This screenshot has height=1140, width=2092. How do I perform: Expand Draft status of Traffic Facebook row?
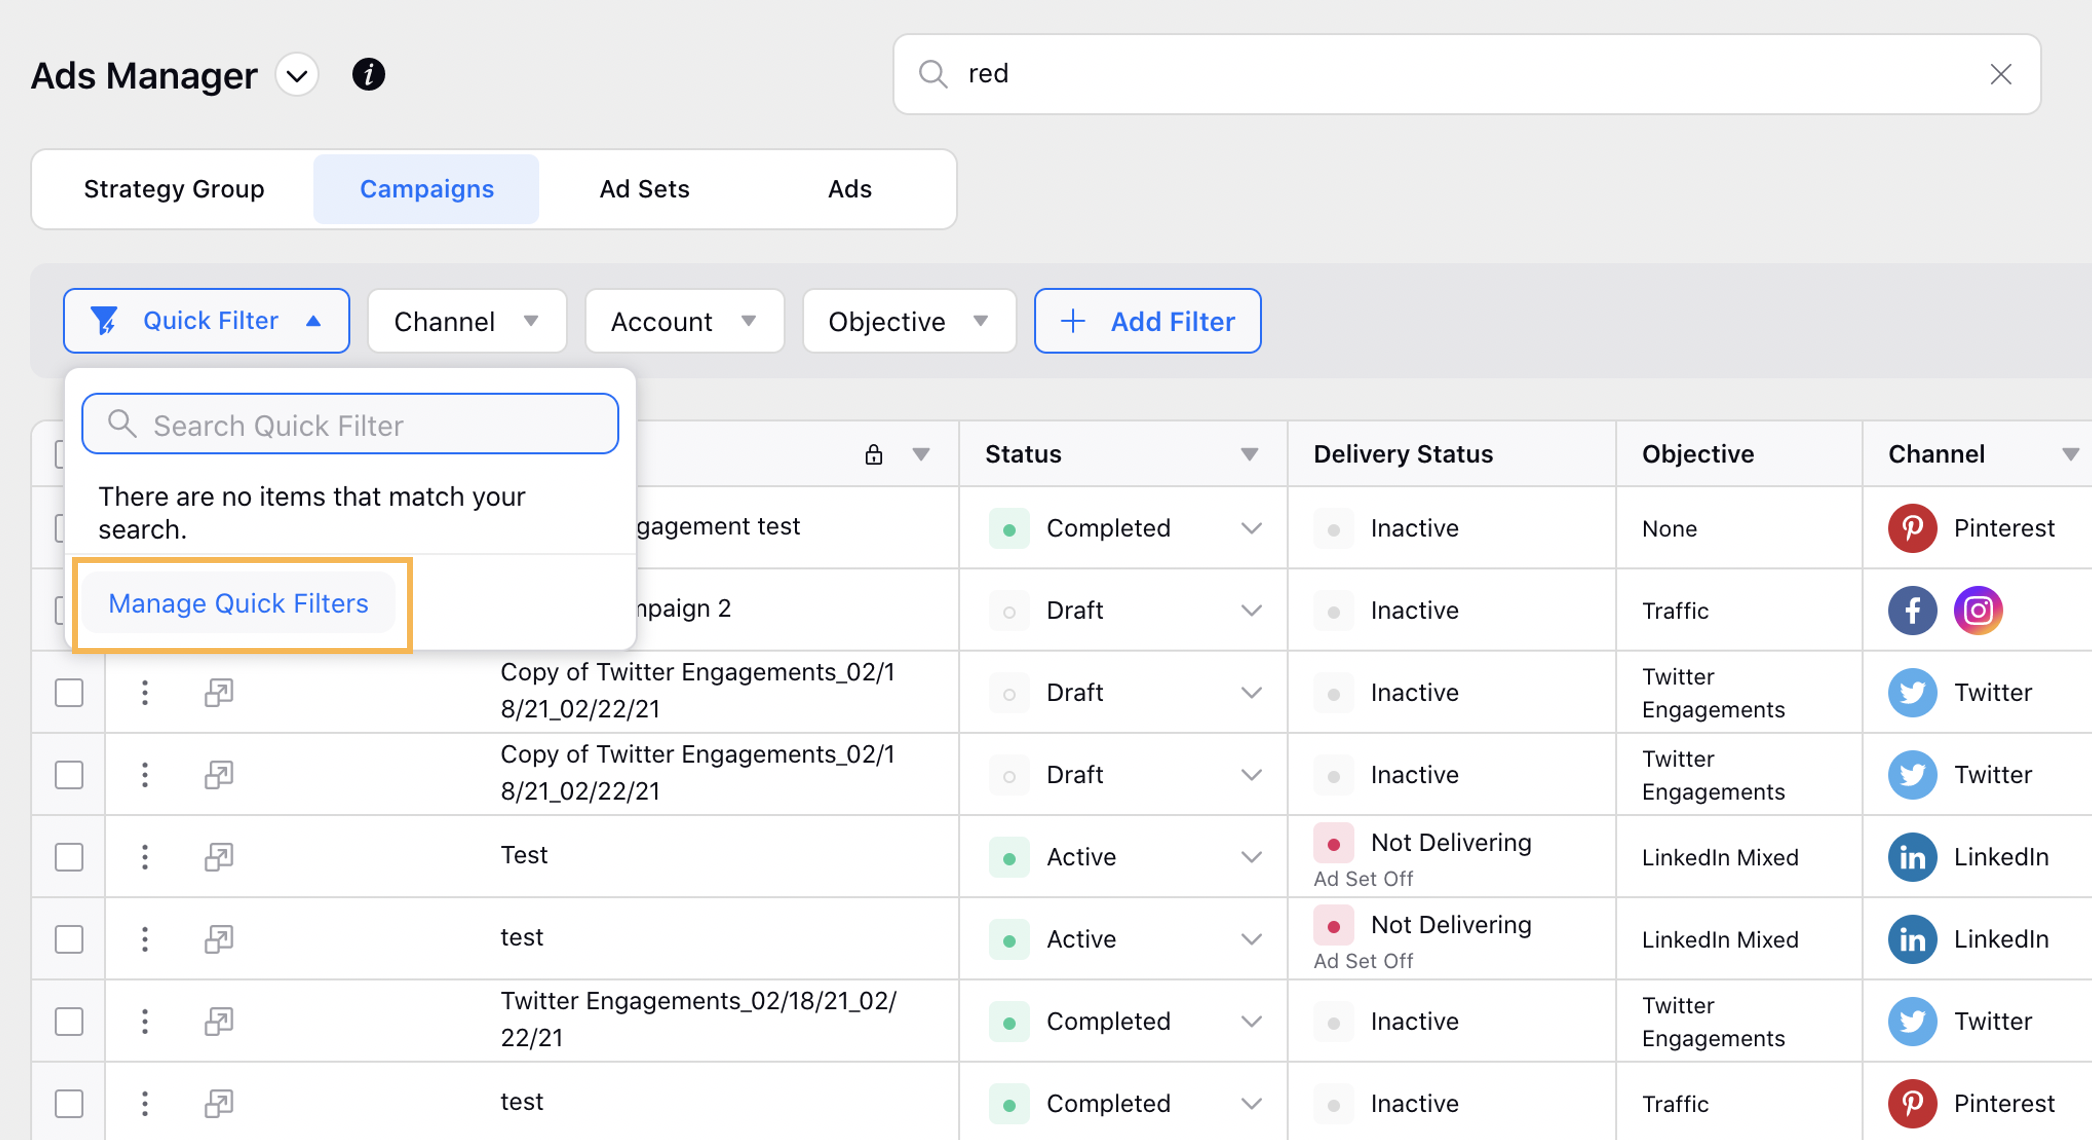pyautogui.click(x=1251, y=610)
